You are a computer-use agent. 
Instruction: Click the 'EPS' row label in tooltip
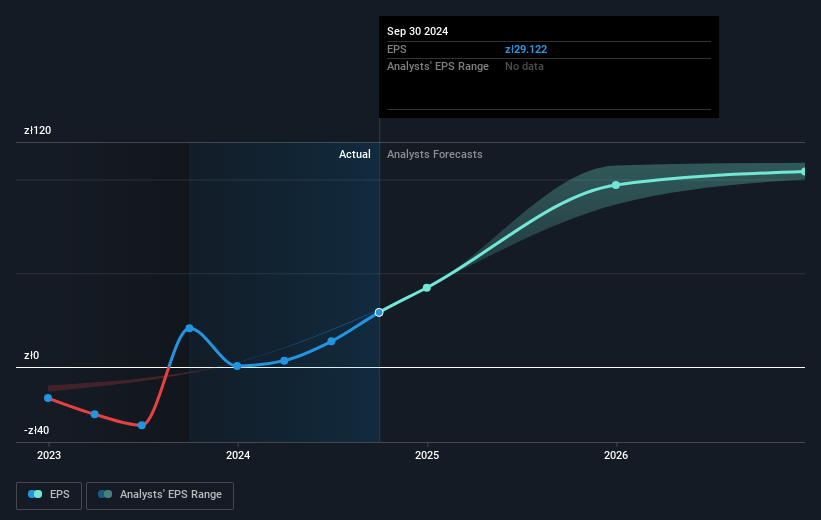(396, 49)
